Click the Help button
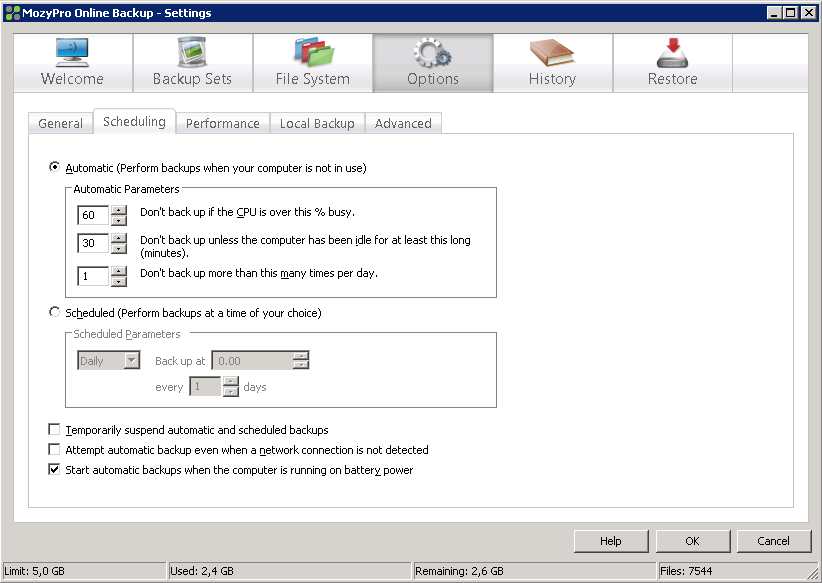 click(x=611, y=541)
